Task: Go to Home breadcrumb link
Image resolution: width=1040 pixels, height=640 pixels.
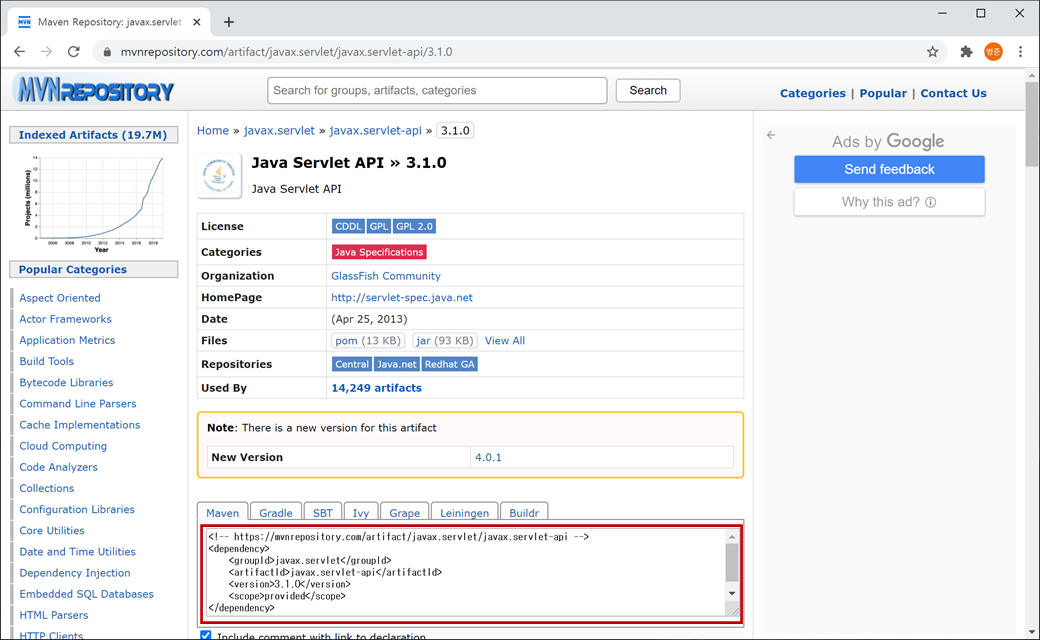Action: point(213,131)
